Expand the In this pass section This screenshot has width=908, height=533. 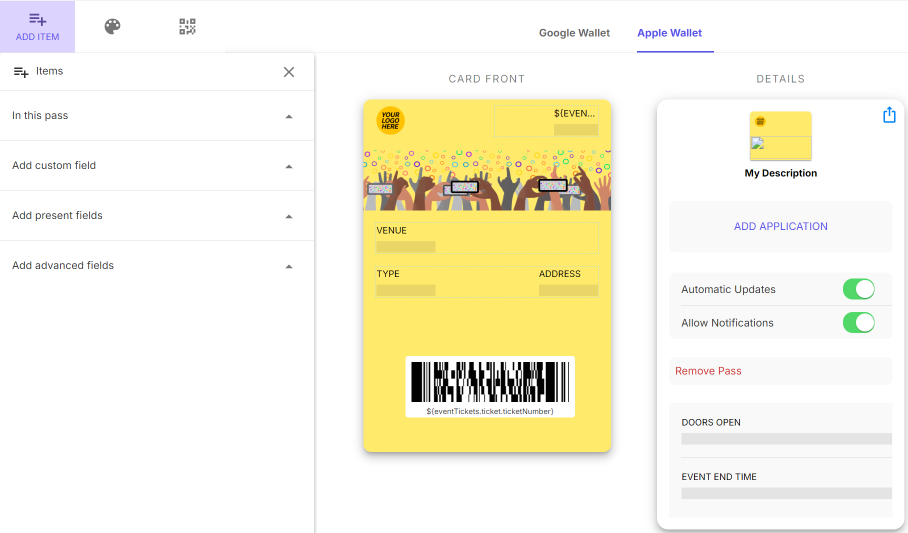(157, 116)
